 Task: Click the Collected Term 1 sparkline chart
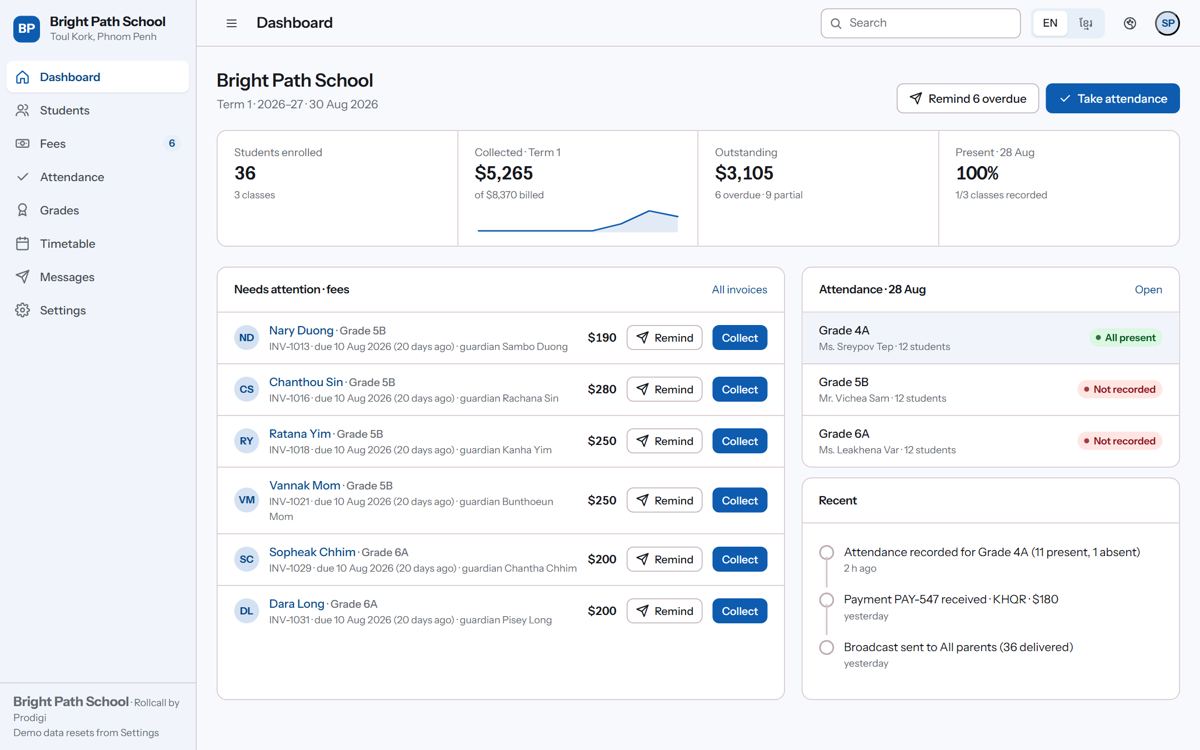578,221
